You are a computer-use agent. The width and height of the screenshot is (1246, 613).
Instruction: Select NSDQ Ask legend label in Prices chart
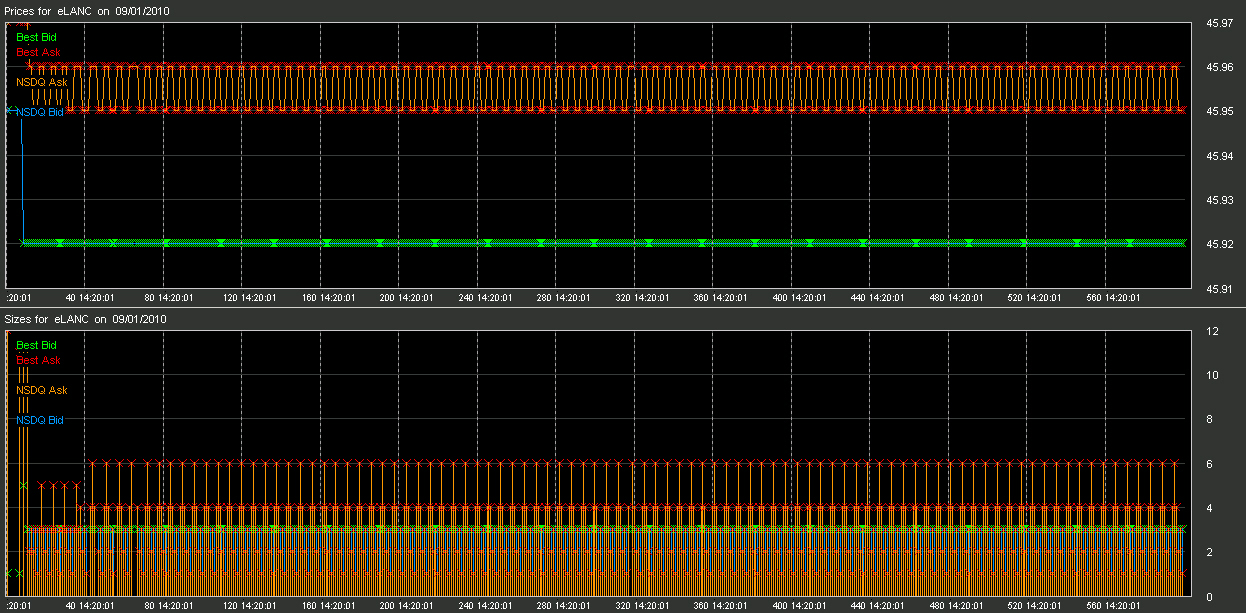tap(41, 82)
